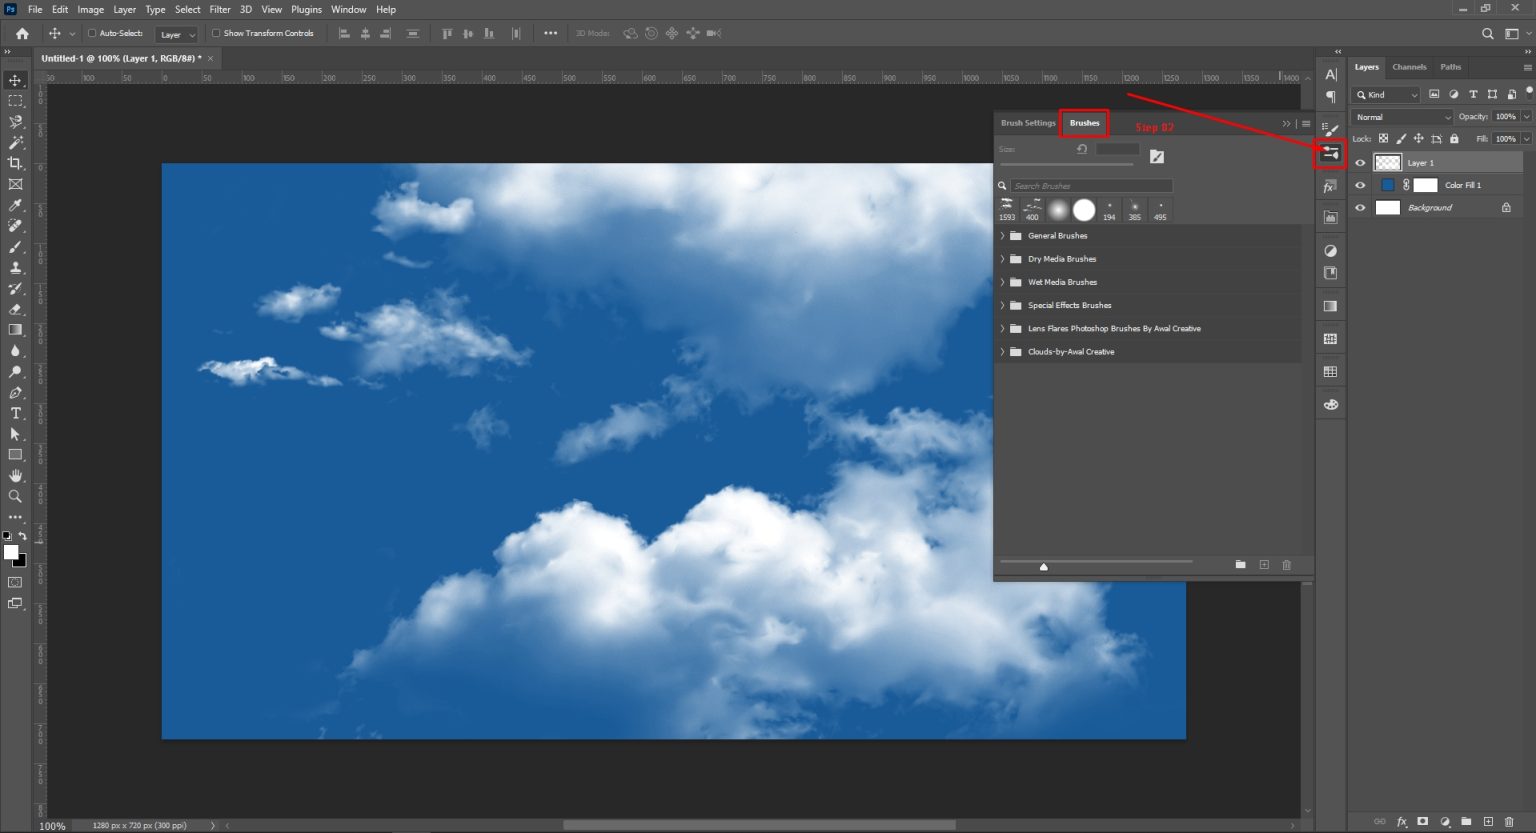Open the Character panel icon in dock

[1330, 74]
